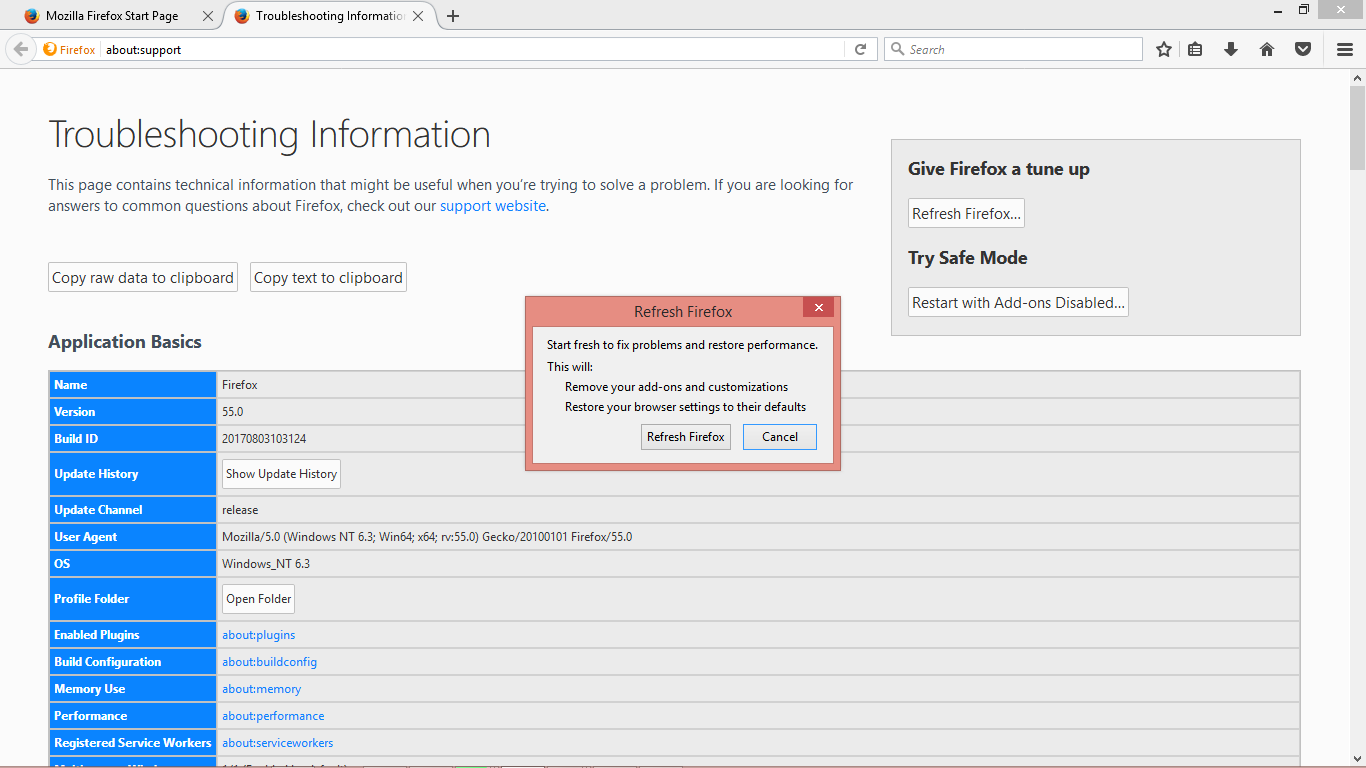Confirm with the dialog's Refresh Firefox button
The height and width of the screenshot is (768, 1366).
(686, 437)
